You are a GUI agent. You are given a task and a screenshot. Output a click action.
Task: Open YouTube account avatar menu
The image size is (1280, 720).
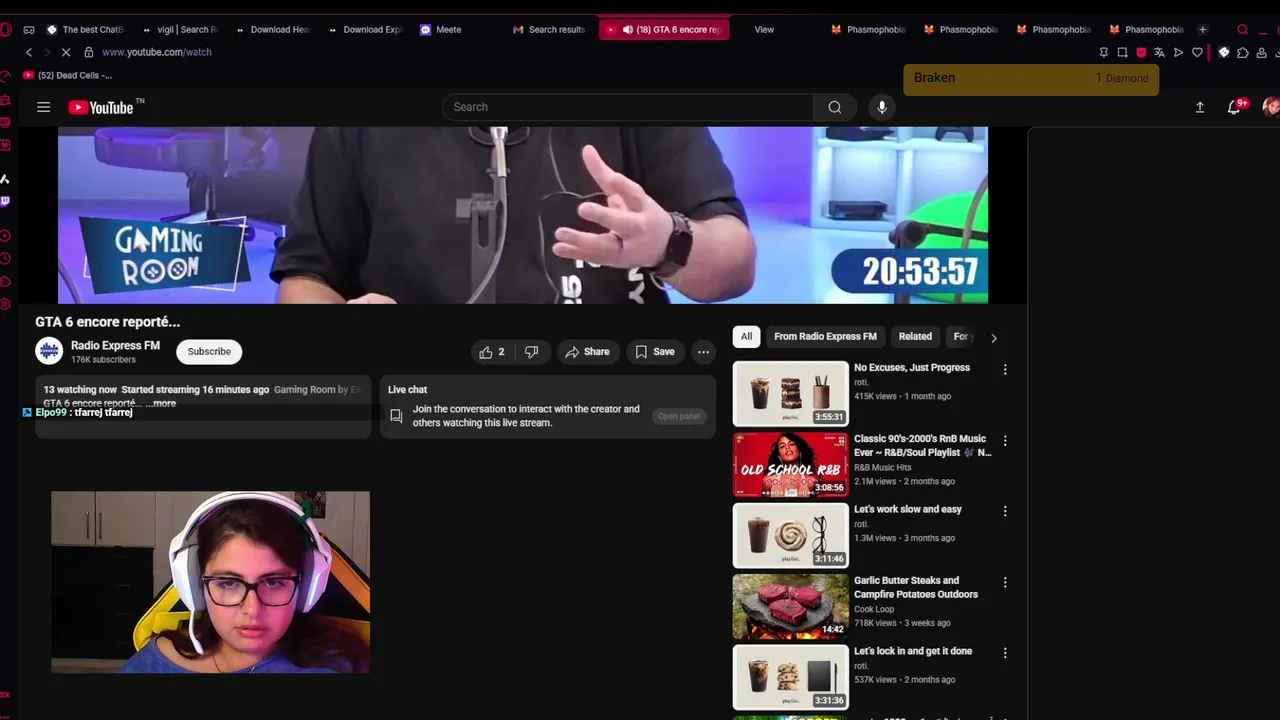pyautogui.click(x=1271, y=107)
